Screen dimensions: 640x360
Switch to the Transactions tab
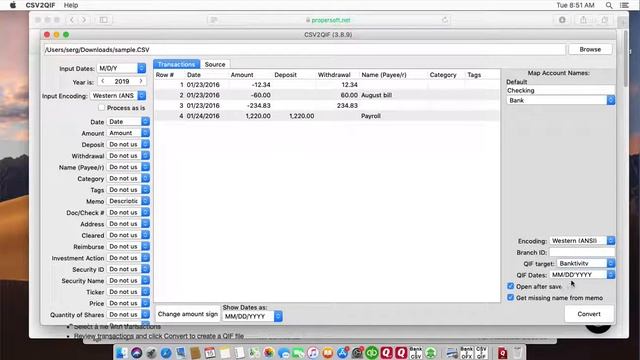pyautogui.click(x=176, y=64)
